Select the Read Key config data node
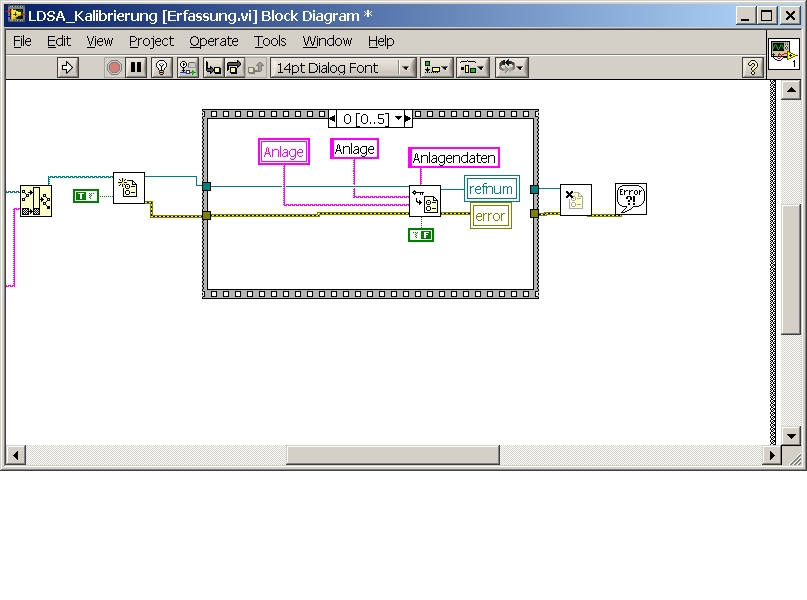 coord(425,201)
